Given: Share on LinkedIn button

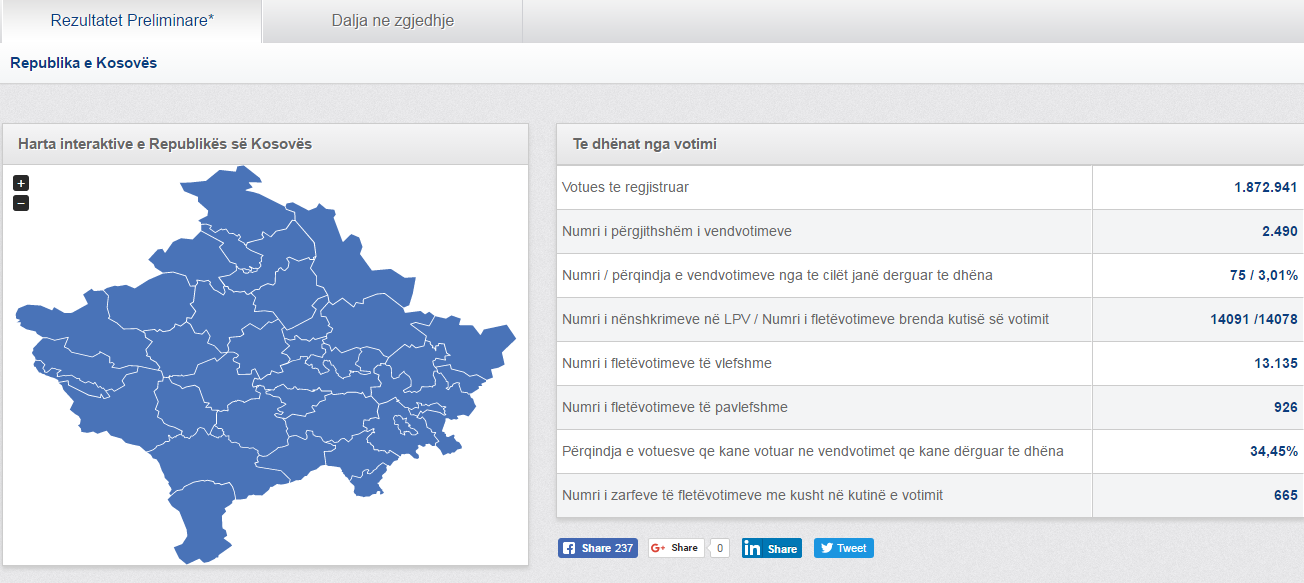Looking at the screenshot, I should tap(772, 548).
